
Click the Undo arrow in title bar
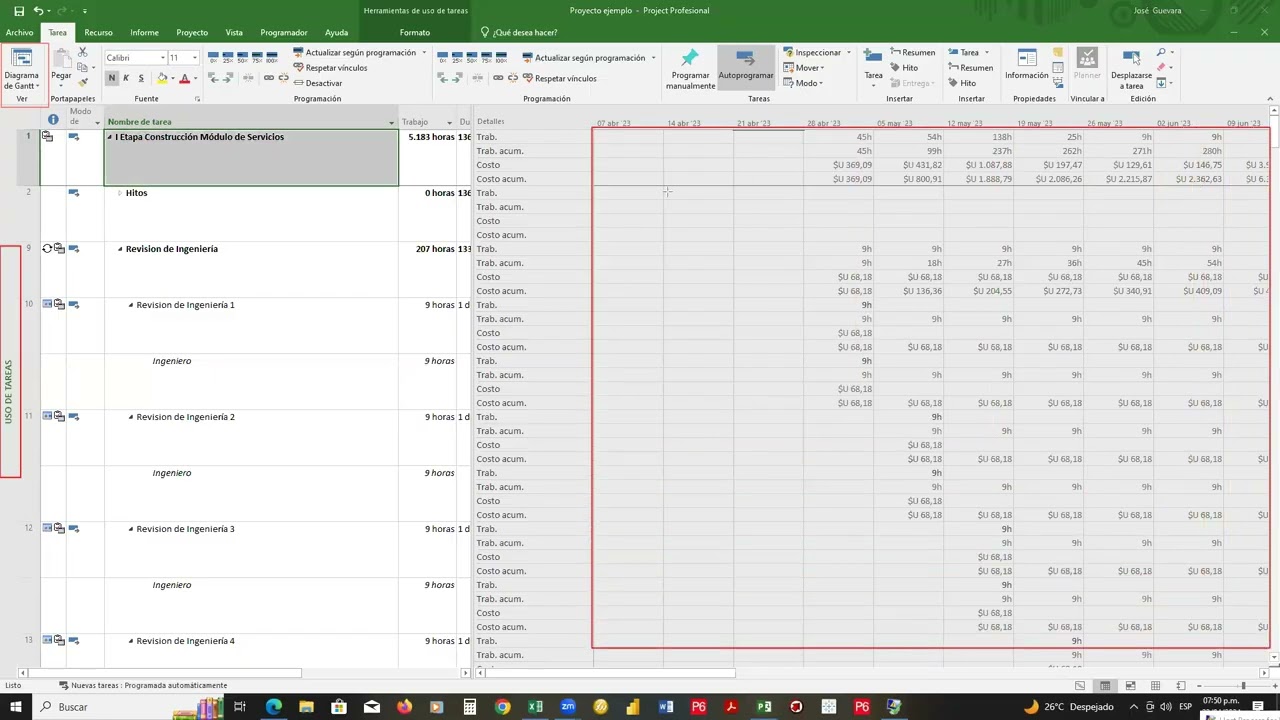pos(38,11)
